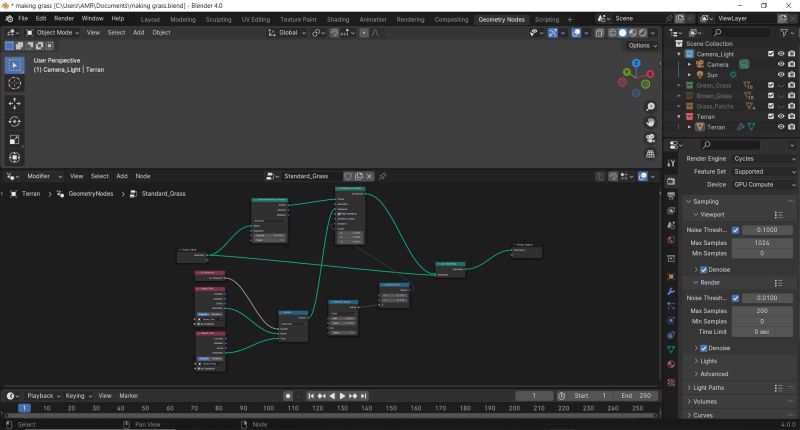Open the Material properties tab
The image size is (800, 430).
[671, 364]
